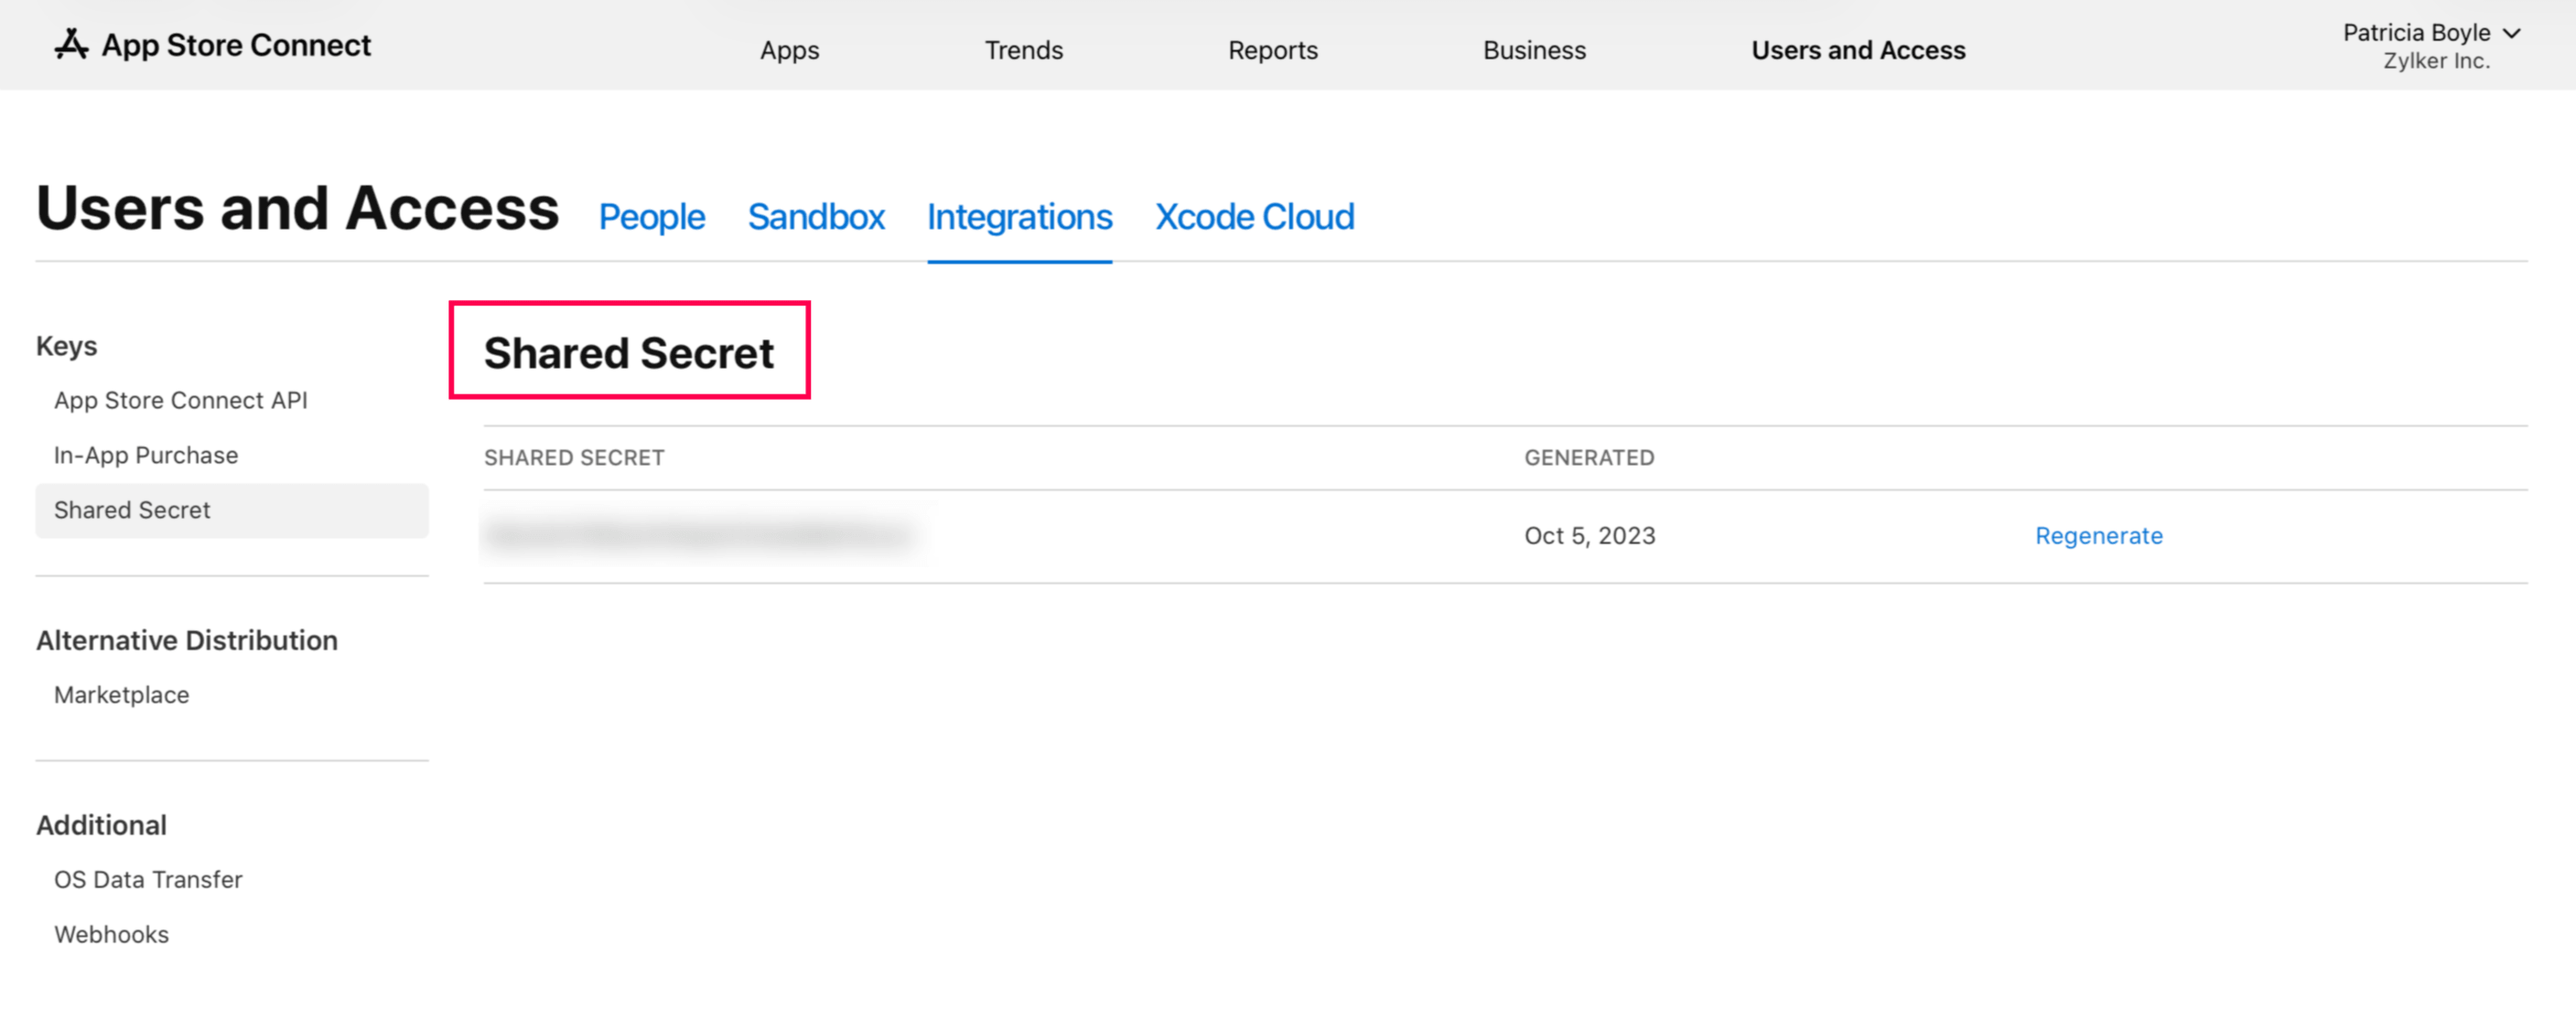Open App Store Connect API keys
The height and width of the screenshot is (1009, 2576).
181,400
